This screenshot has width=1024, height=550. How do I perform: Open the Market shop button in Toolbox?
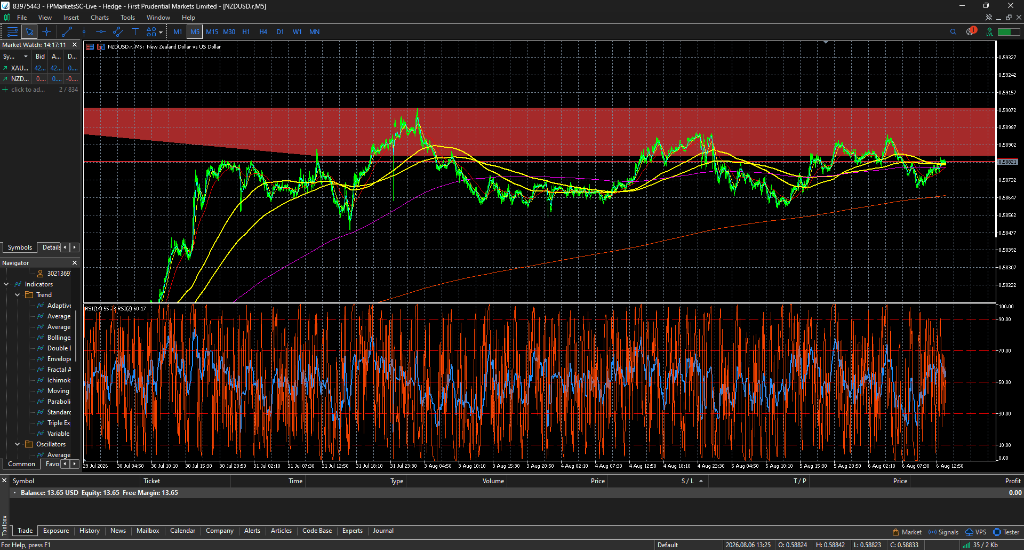(x=906, y=532)
